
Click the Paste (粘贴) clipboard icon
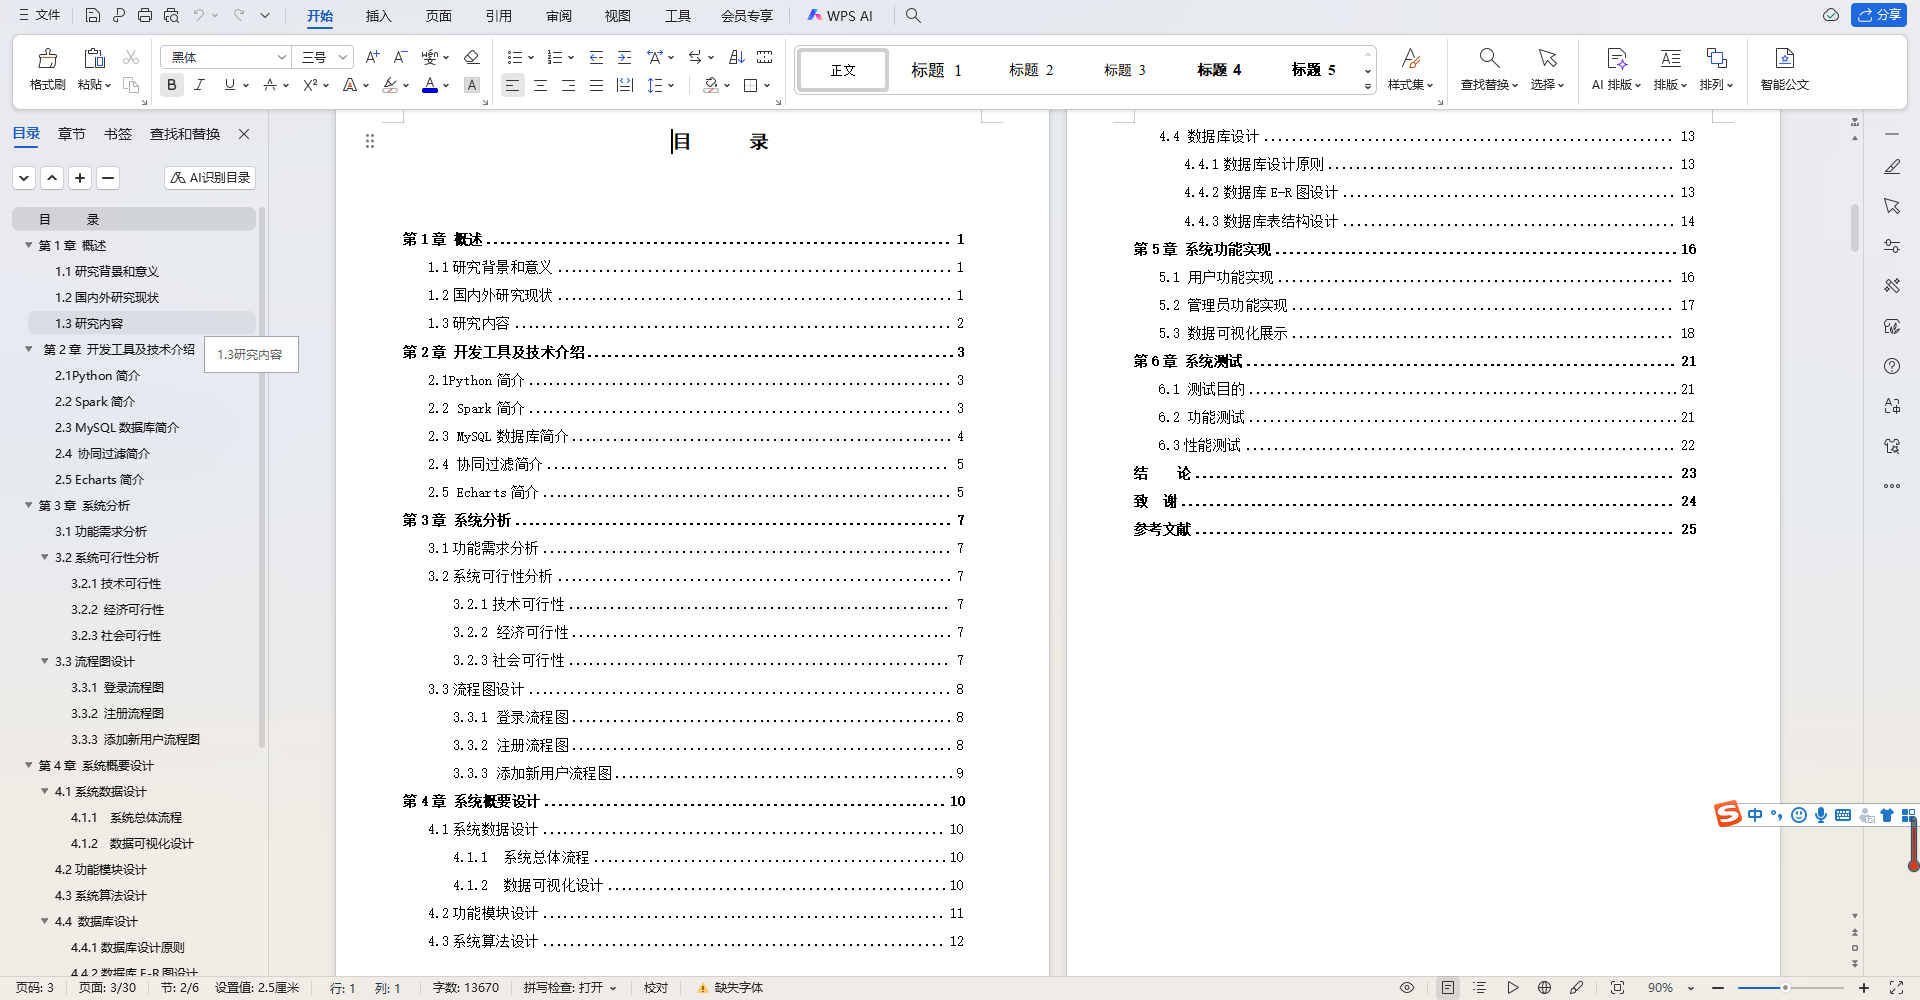click(94, 59)
